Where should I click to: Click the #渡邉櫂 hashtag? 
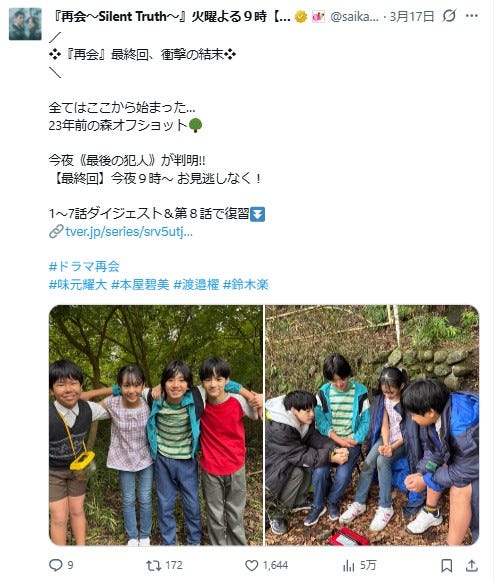tap(196, 284)
